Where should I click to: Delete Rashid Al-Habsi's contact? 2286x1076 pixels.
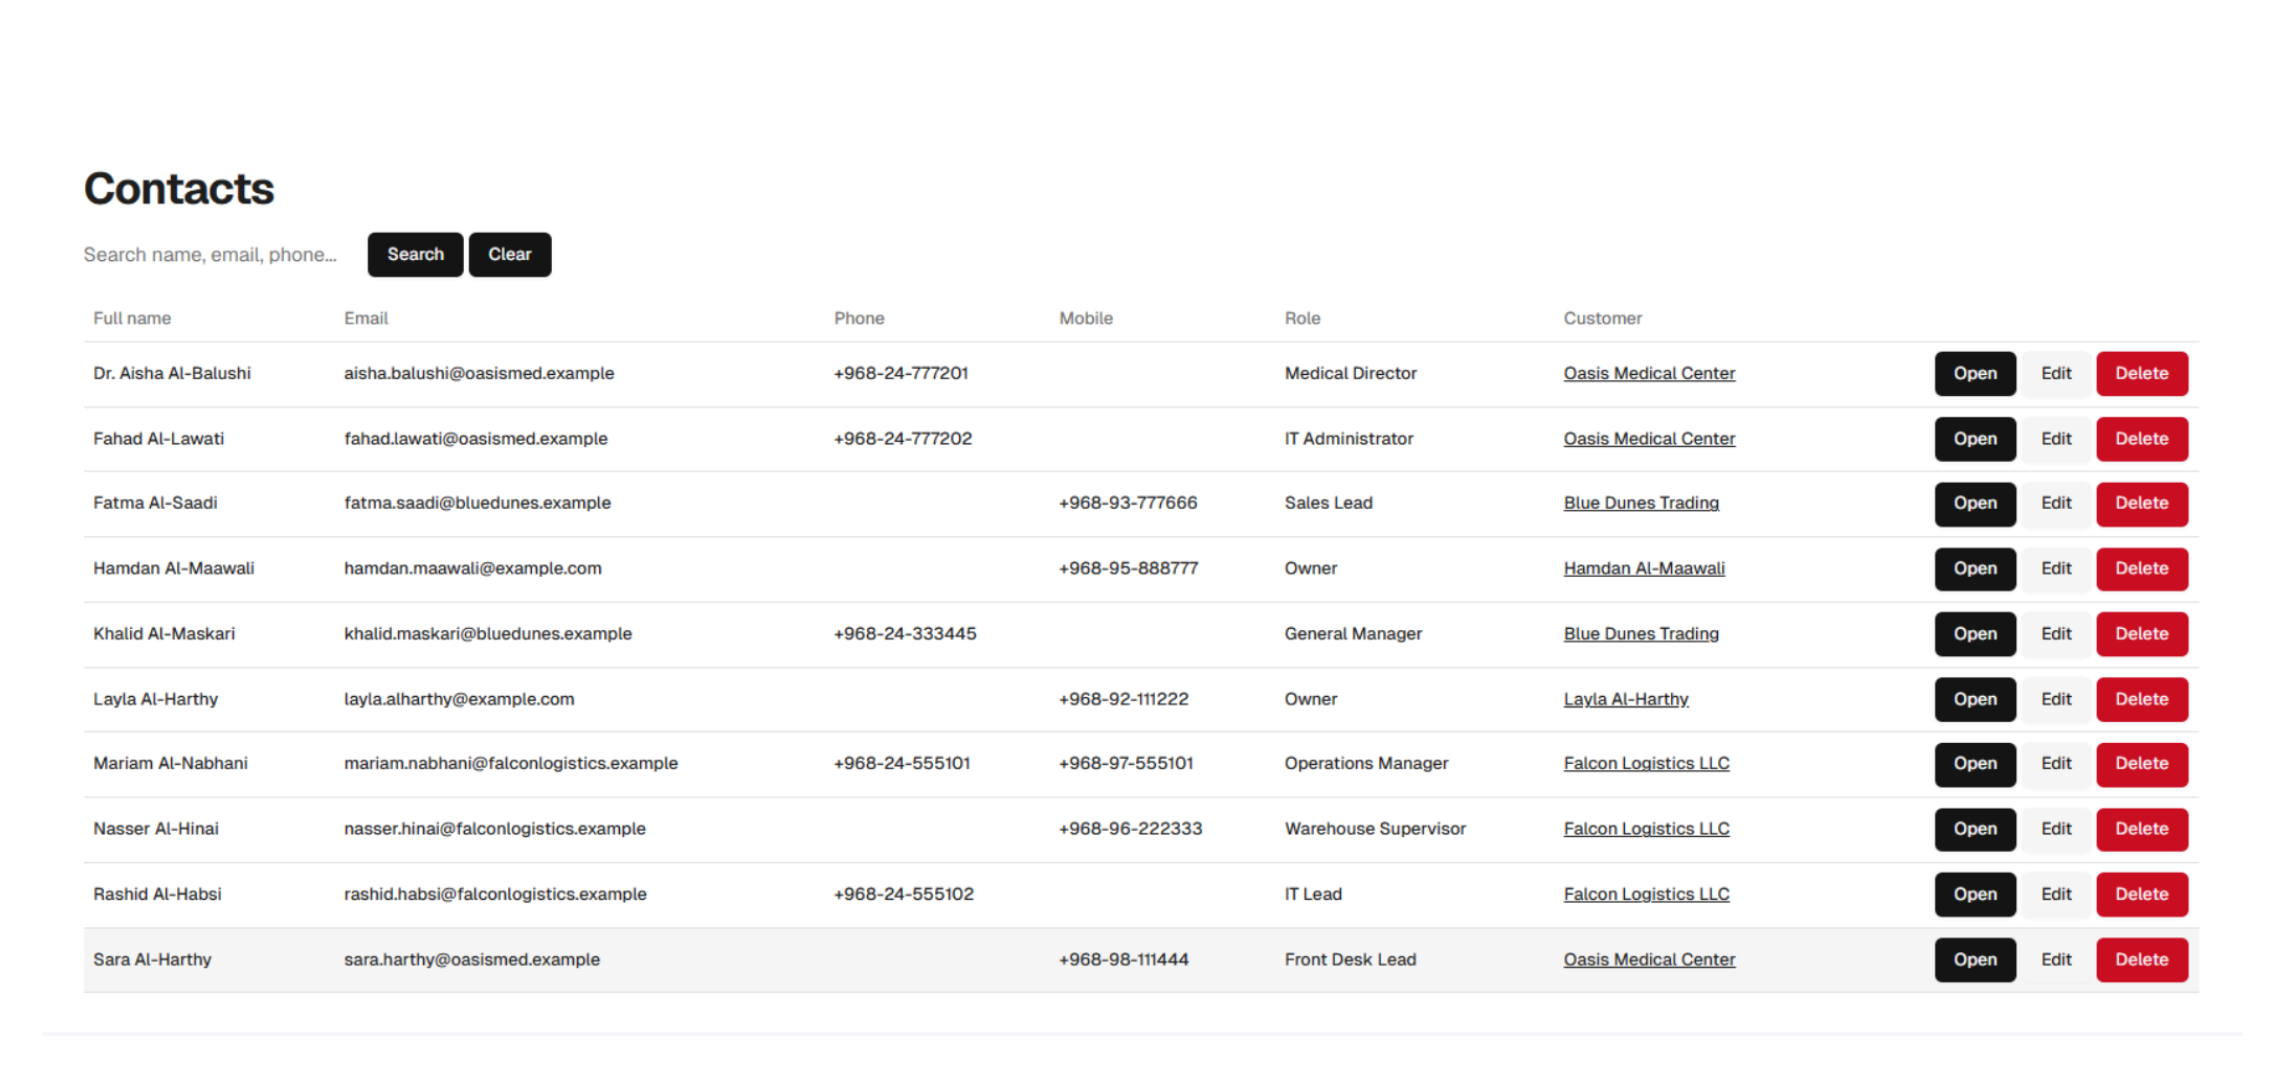point(2140,894)
